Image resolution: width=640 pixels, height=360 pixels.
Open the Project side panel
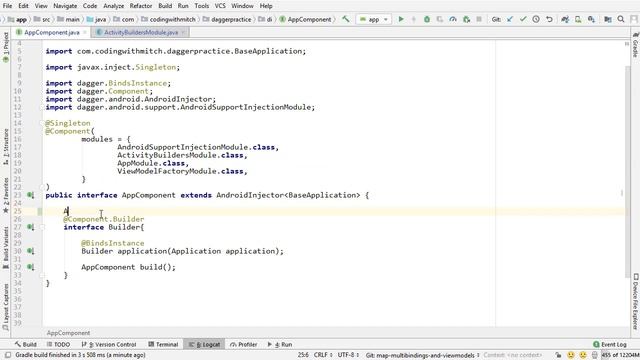coord(6,47)
